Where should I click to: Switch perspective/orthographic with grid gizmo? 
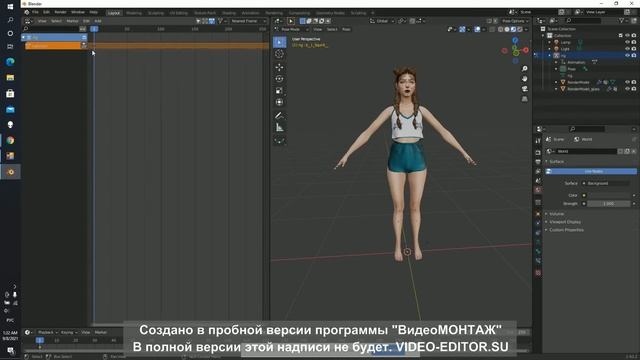point(524,99)
